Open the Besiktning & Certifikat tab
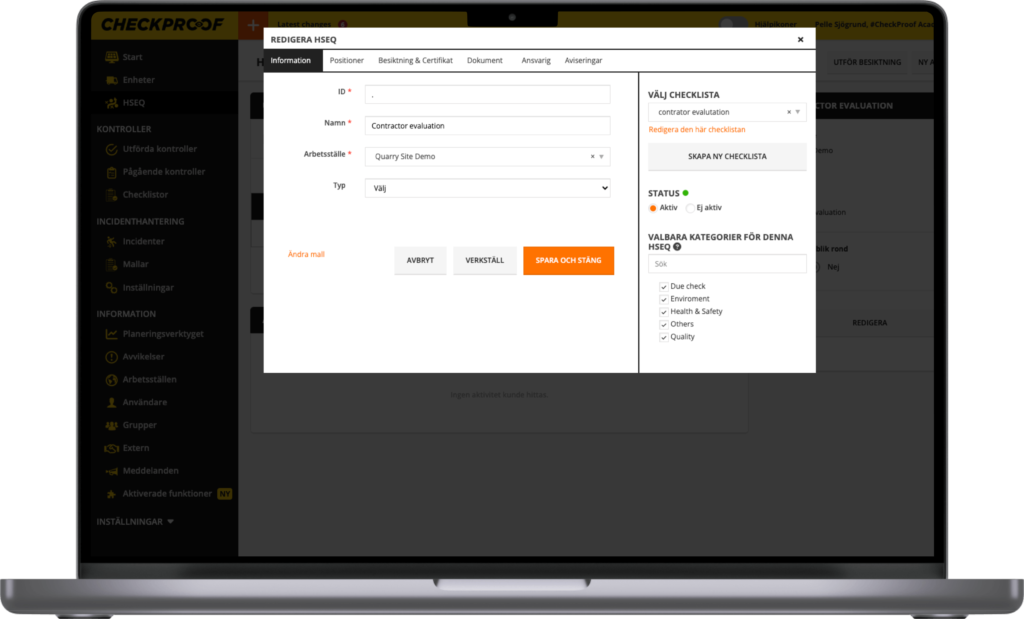 (x=415, y=61)
